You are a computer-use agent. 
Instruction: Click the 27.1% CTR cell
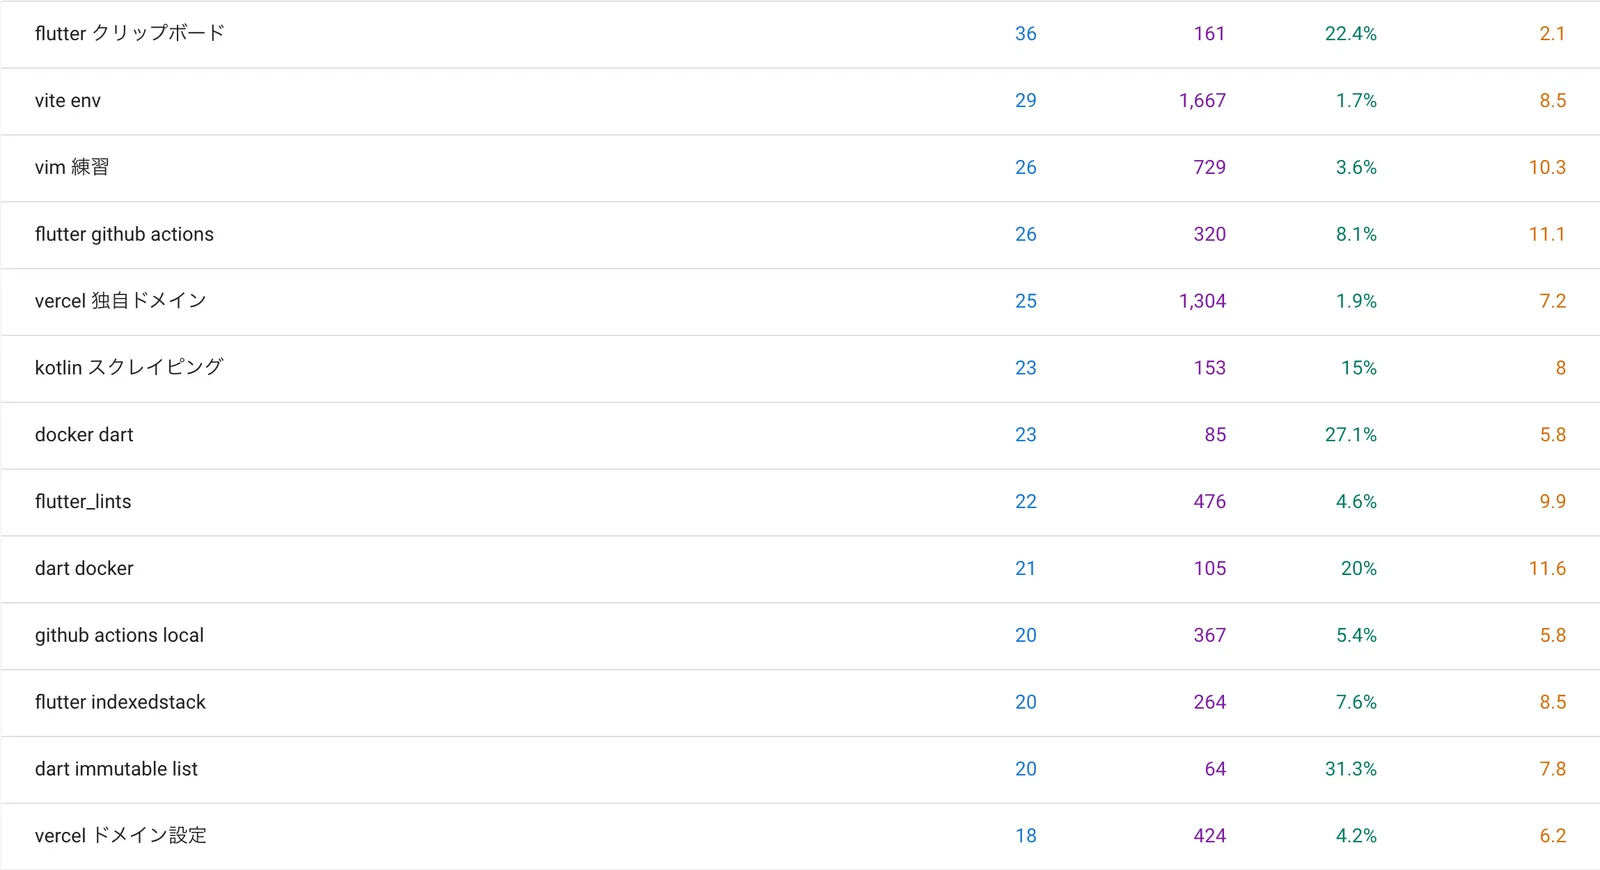1350,435
